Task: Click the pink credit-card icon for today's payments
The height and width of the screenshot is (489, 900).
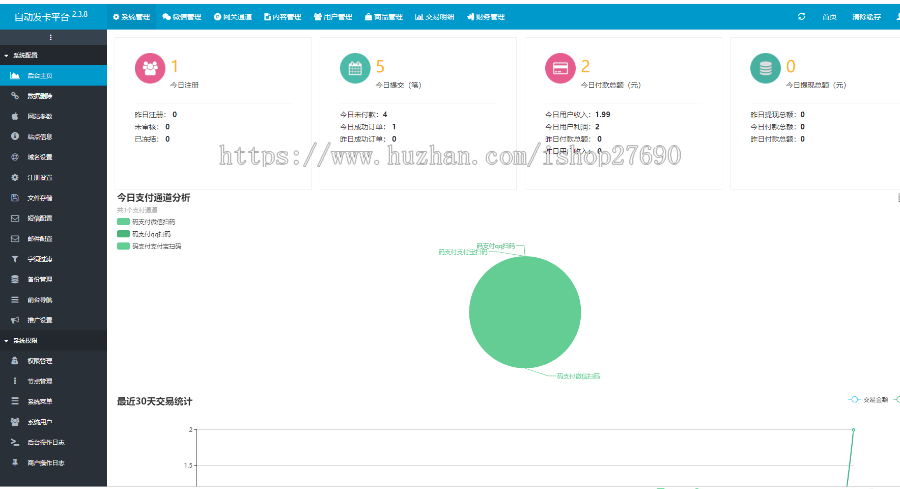Action: pos(560,68)
